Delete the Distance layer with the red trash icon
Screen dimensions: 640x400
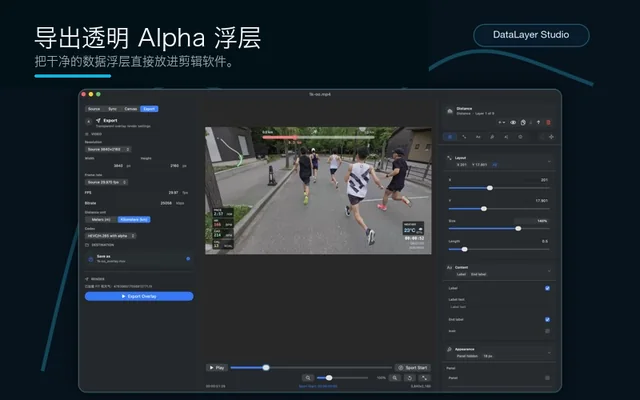click(x=548, y=122)
